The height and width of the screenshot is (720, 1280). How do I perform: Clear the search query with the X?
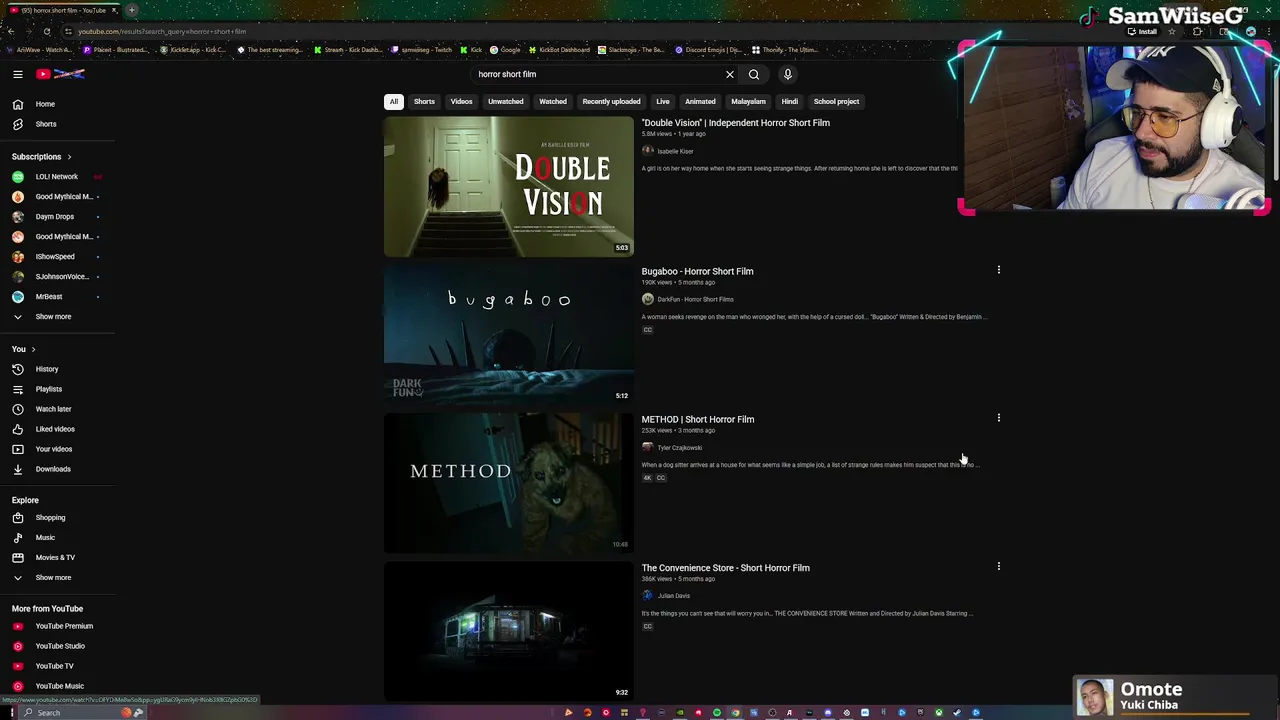pyautogui.click(x=730, y=74)
